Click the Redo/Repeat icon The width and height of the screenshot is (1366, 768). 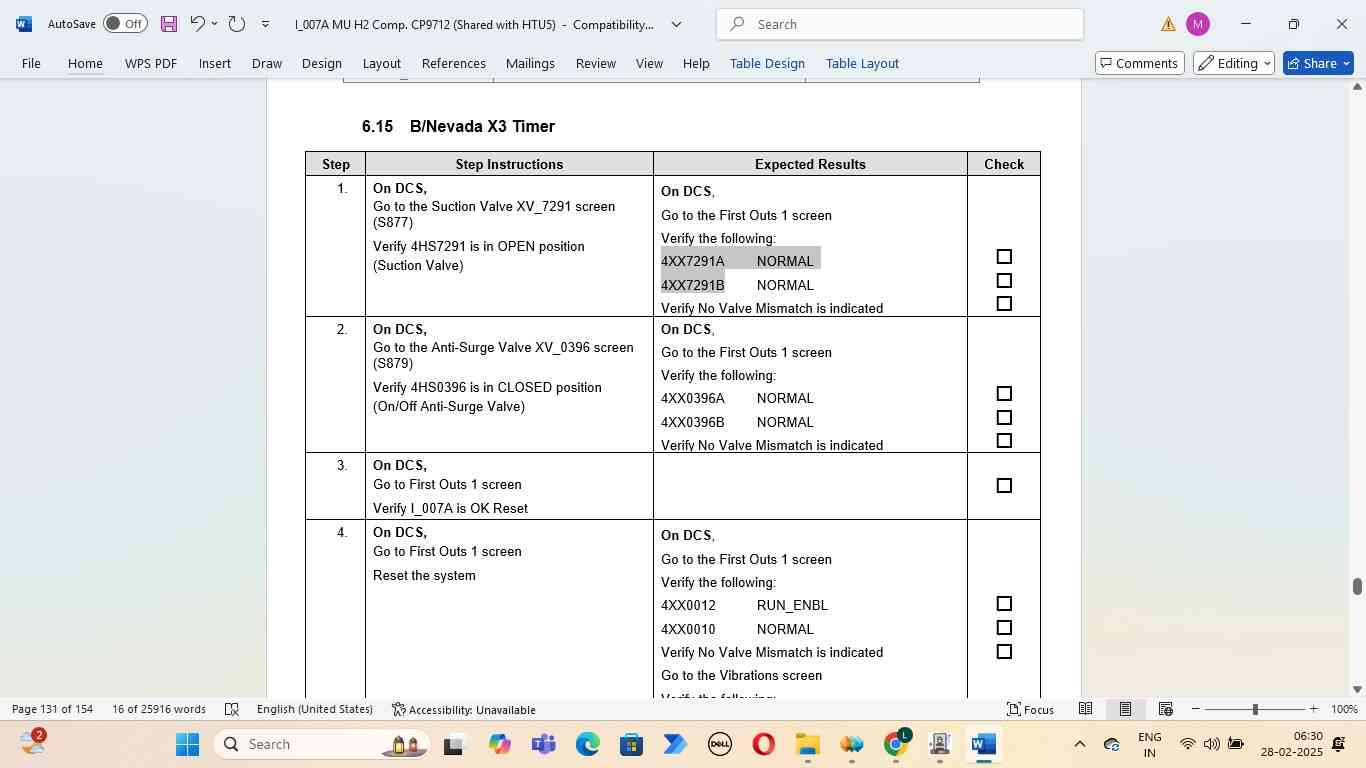click(x=237, y=24)
